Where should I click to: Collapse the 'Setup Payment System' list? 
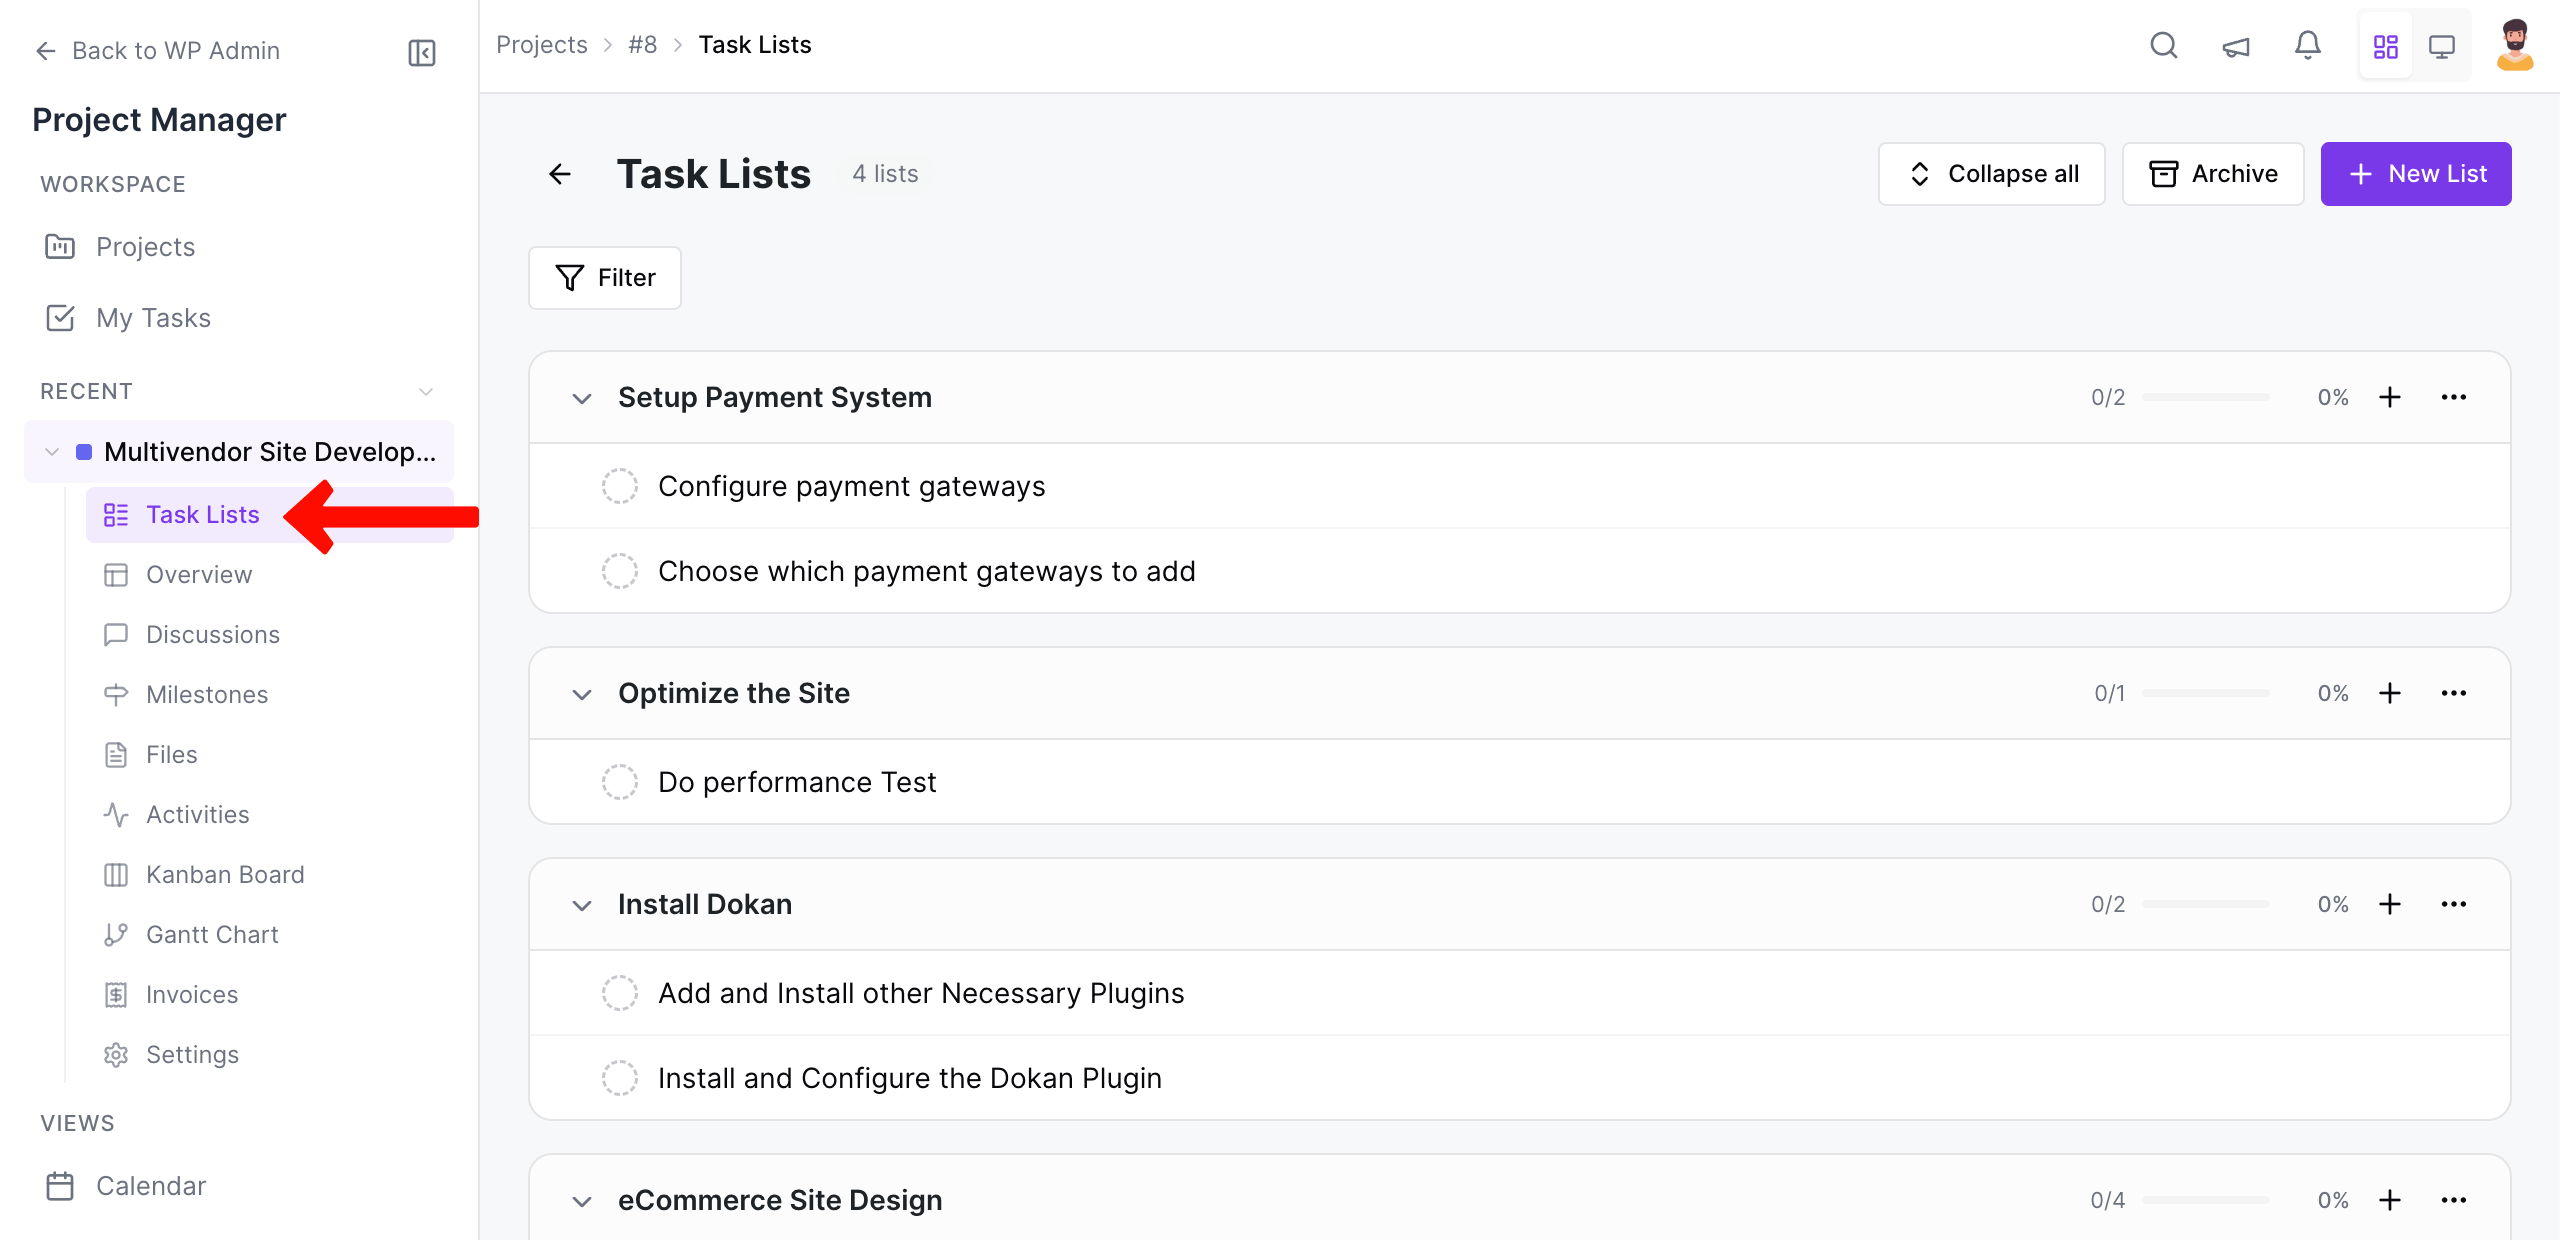pyautogui.click(x=582, y=397)
